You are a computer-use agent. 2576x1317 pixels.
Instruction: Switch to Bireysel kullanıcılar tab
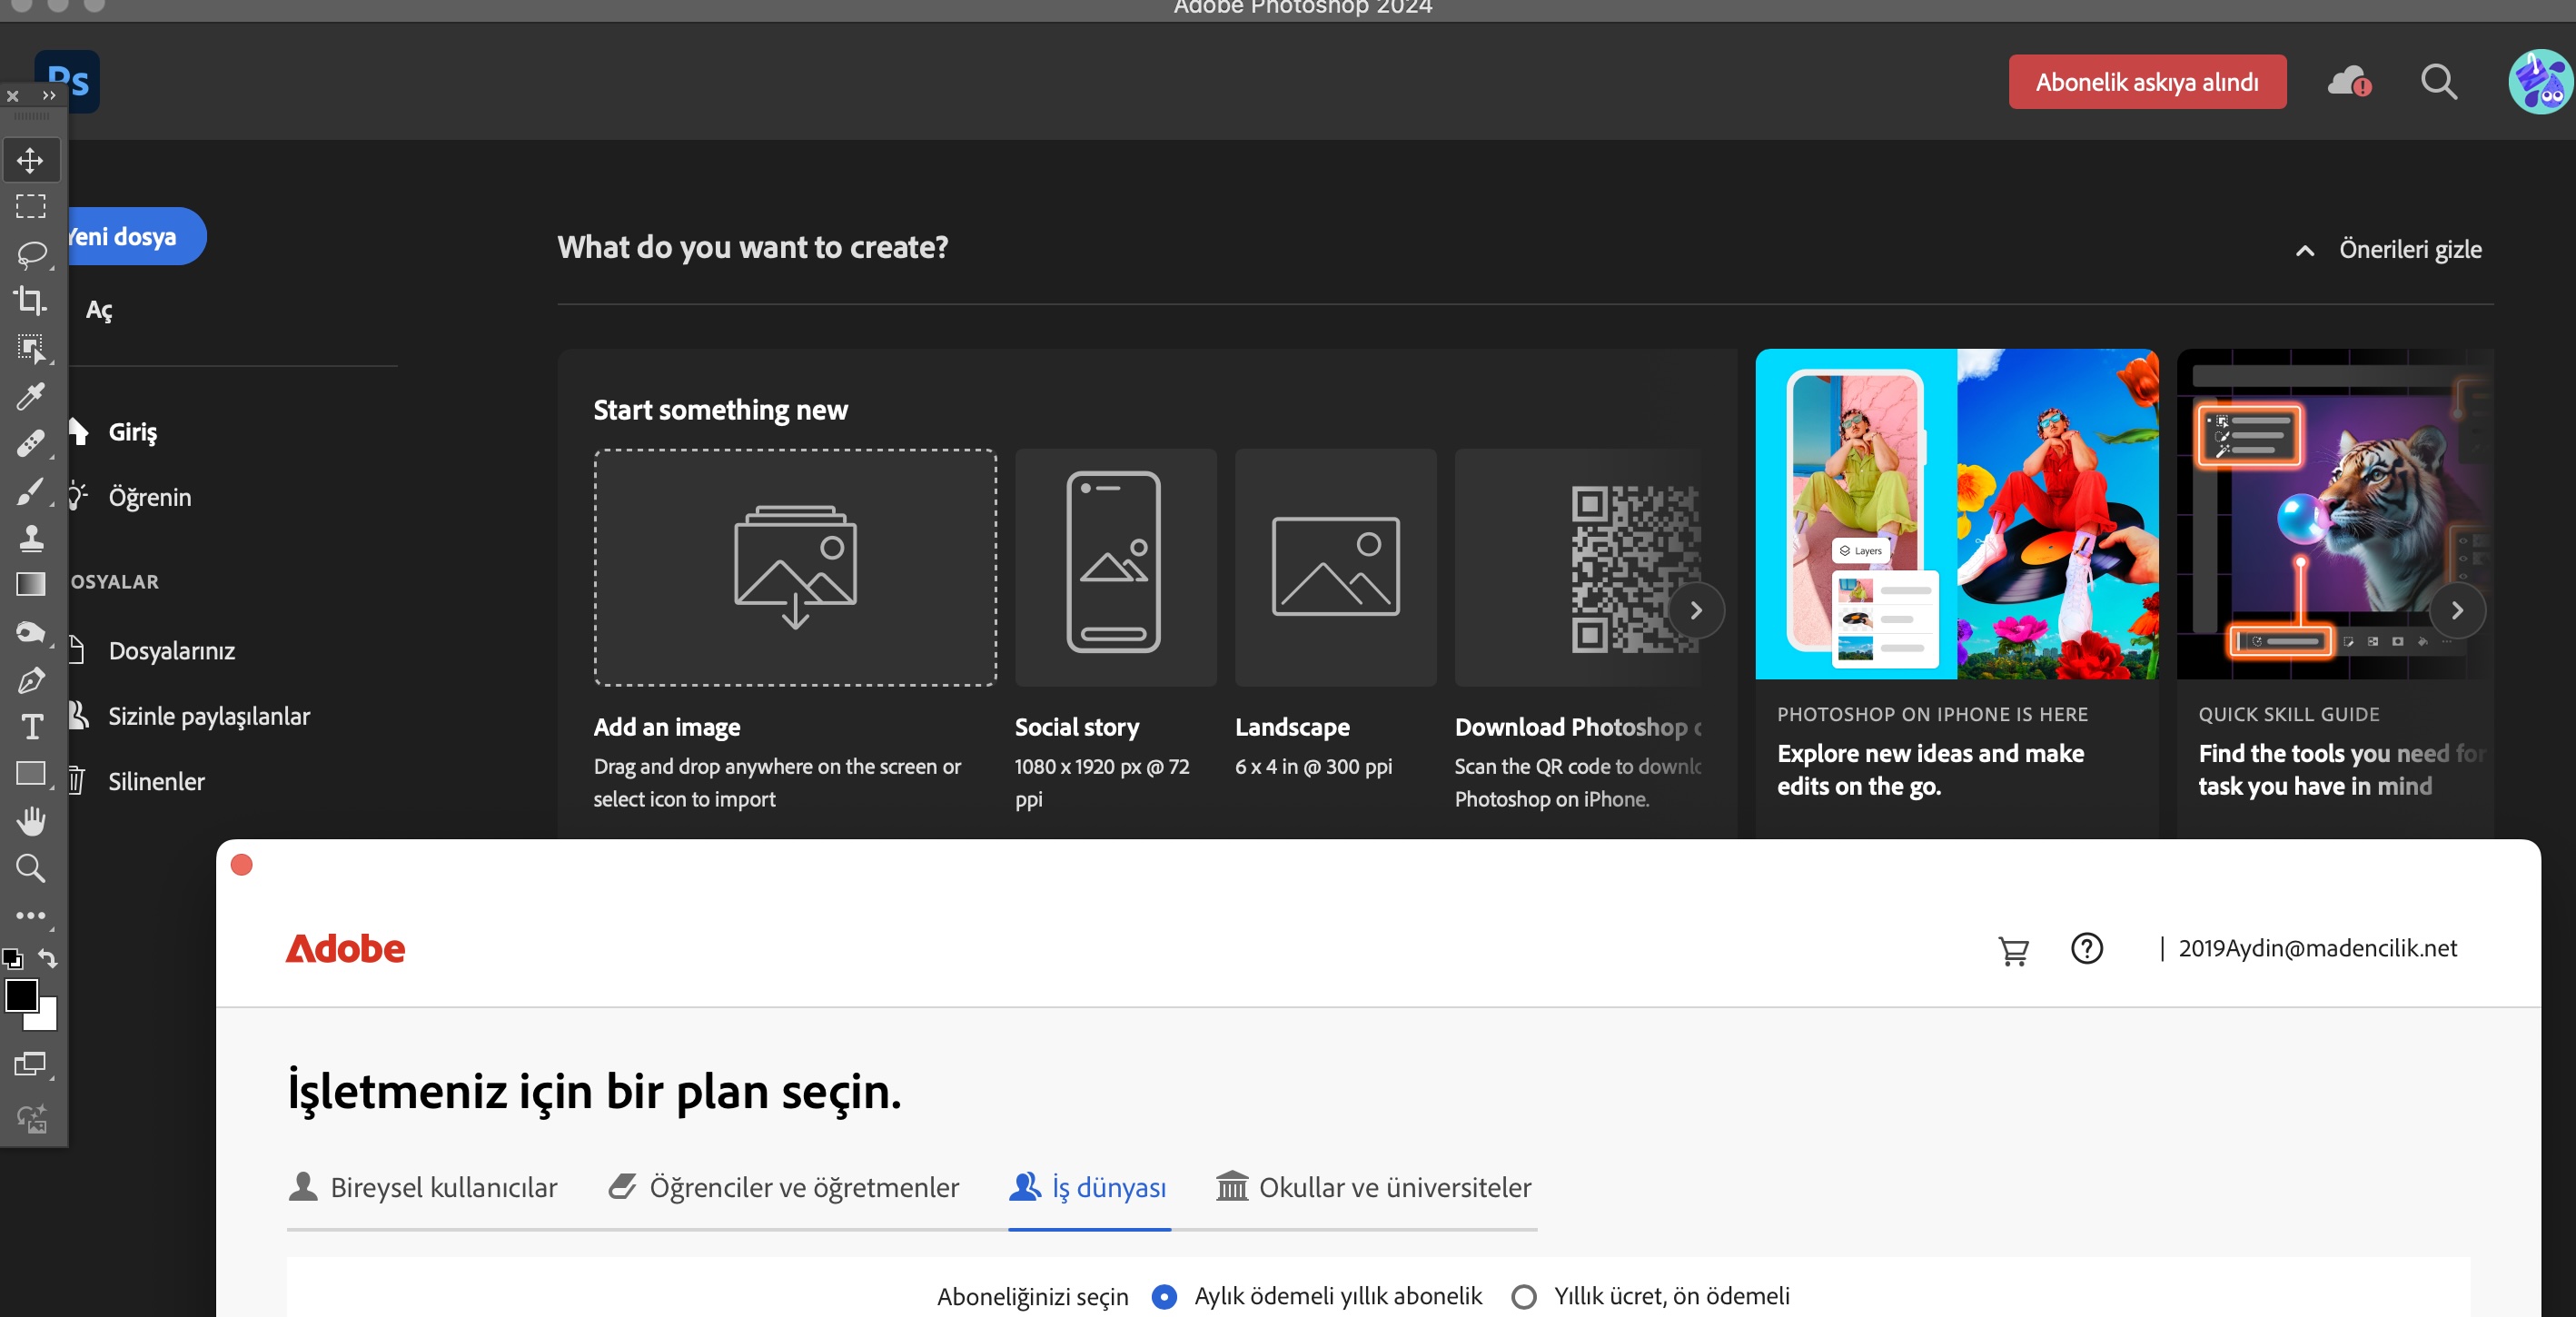pos(423,1187)
